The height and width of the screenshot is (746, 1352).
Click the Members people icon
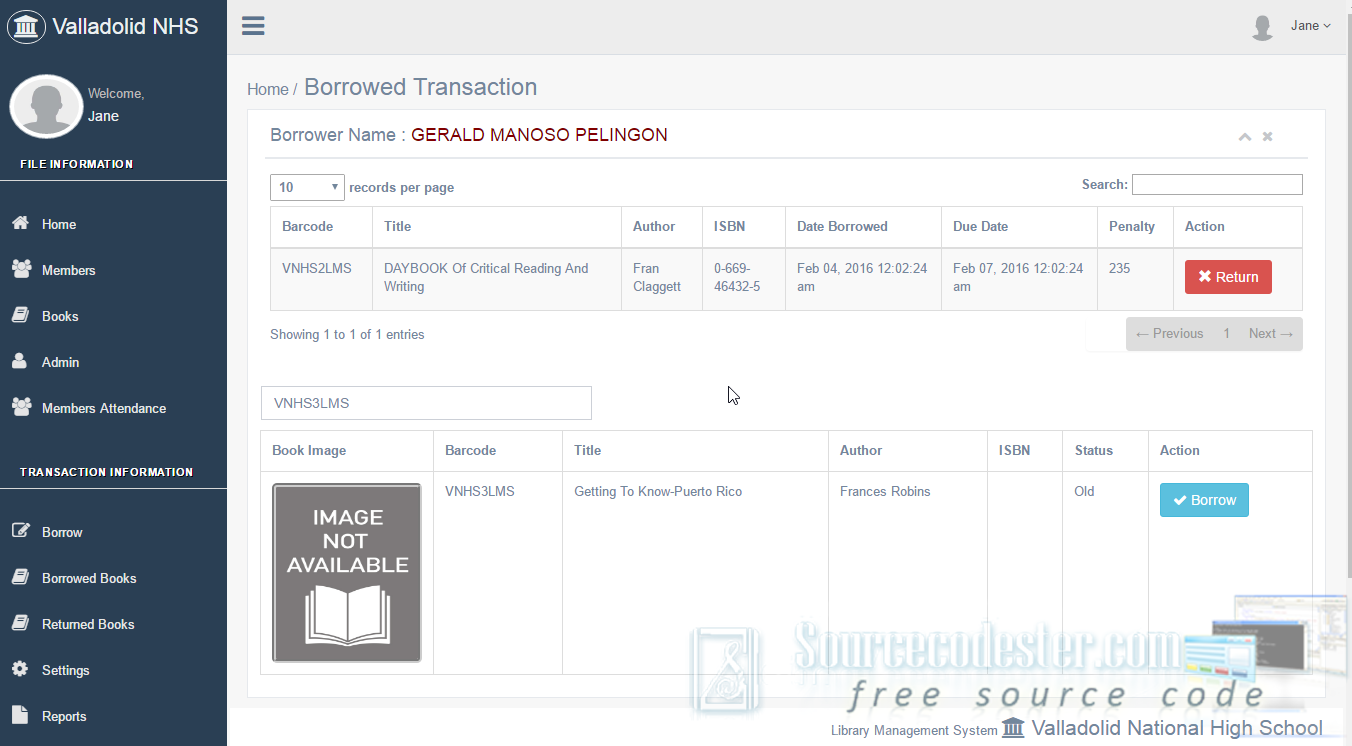coord(21,270)
